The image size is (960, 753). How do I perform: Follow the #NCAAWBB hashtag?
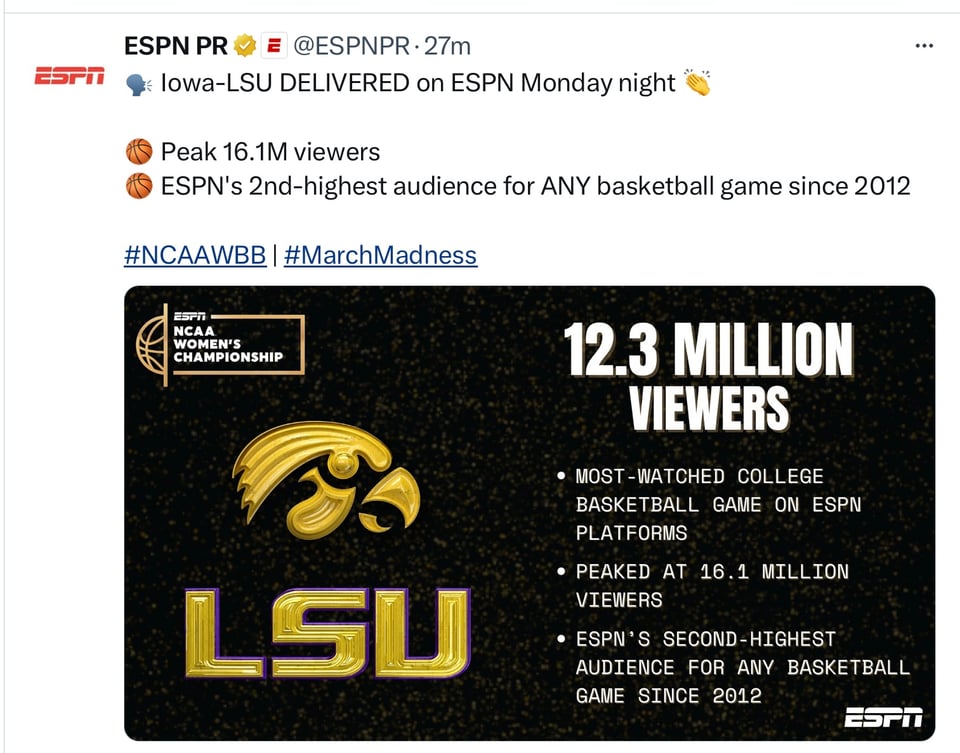[195, 255]
